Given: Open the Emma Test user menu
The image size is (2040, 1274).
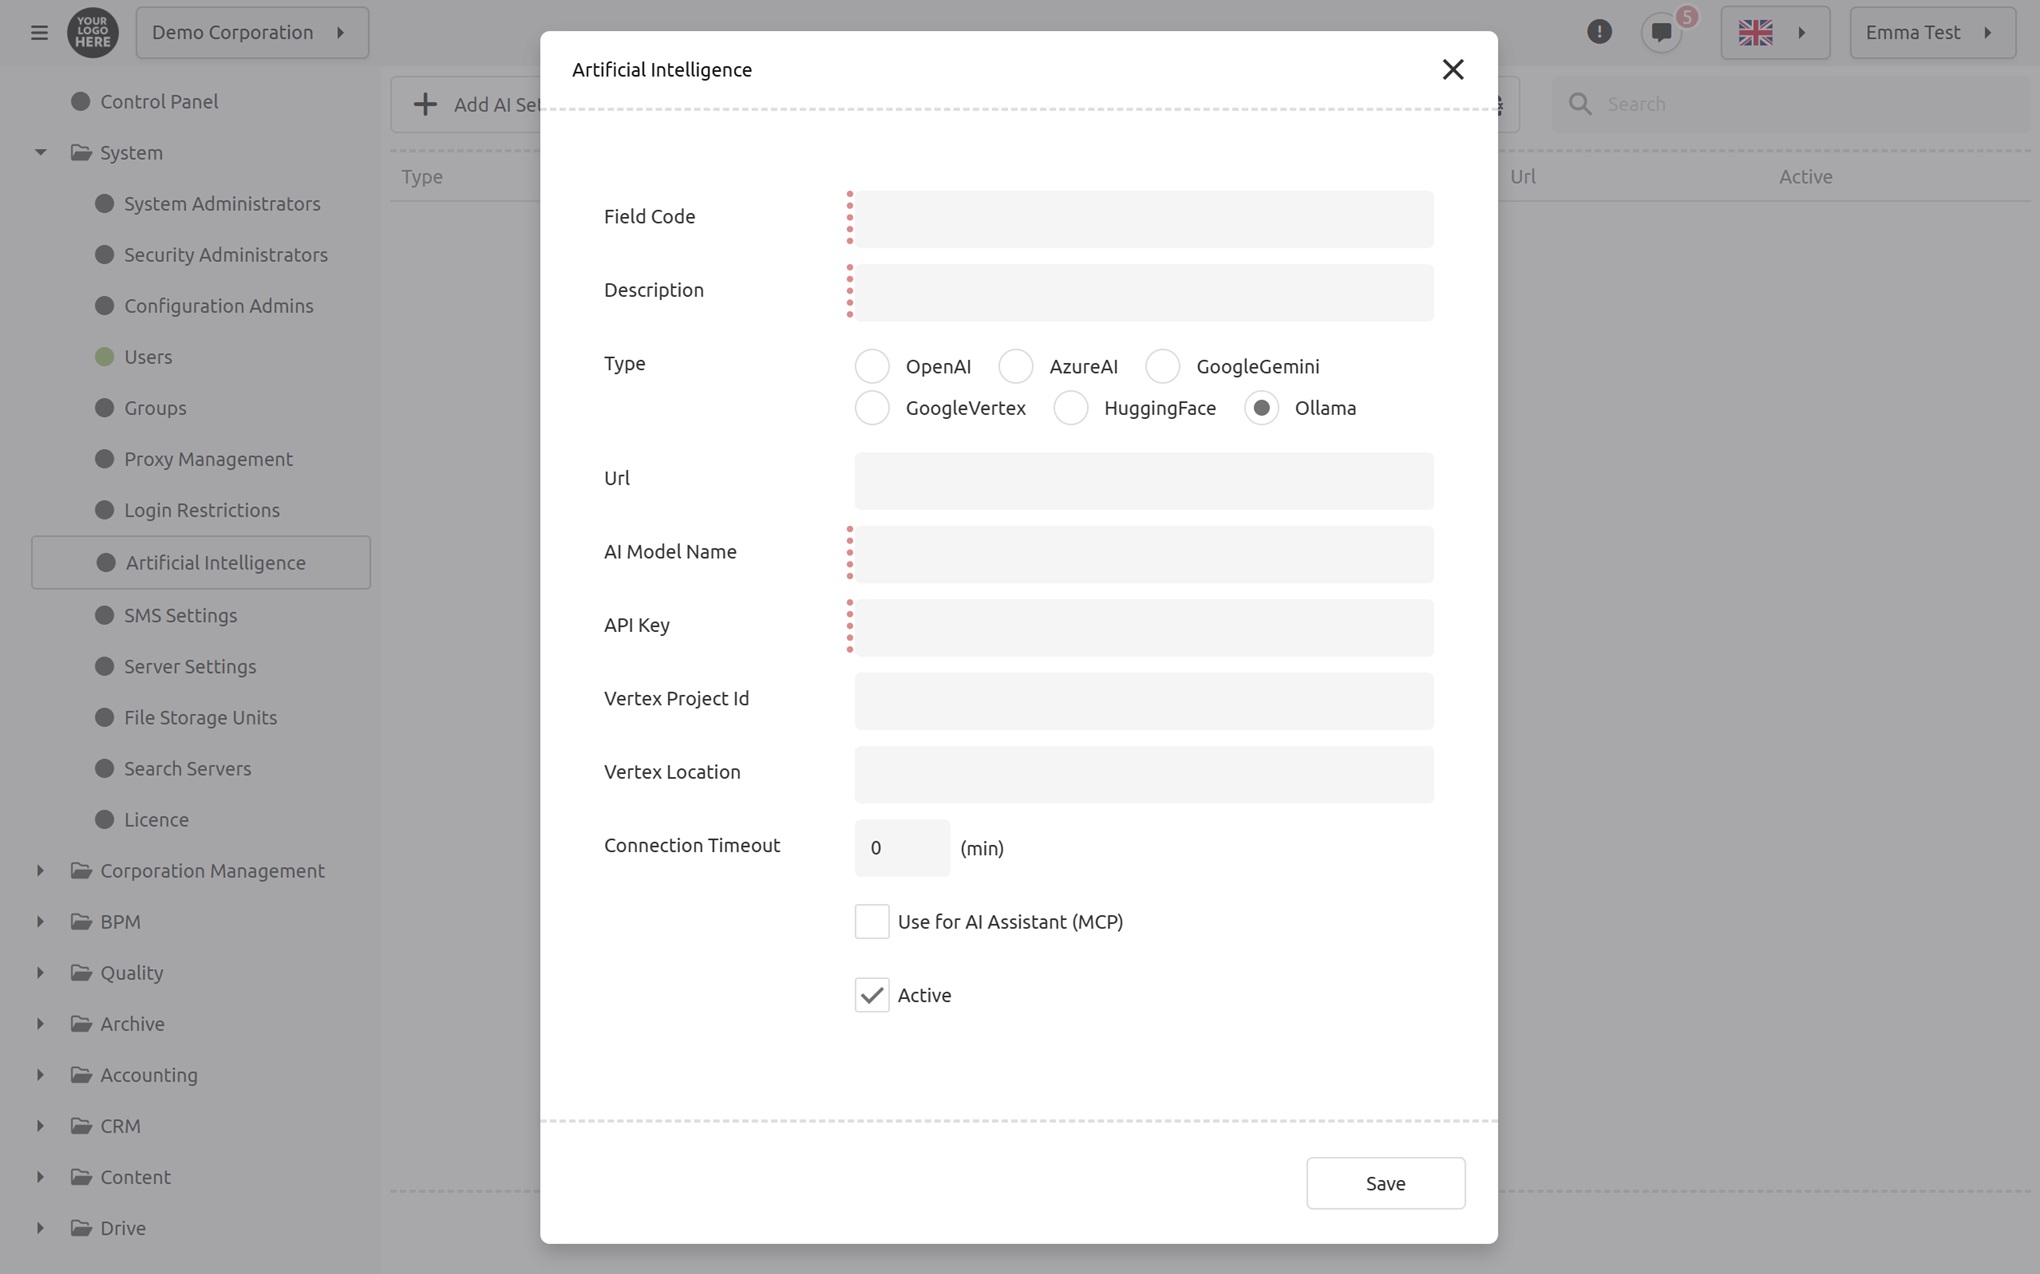Looking at the screenshot, I should (1932, 32).
